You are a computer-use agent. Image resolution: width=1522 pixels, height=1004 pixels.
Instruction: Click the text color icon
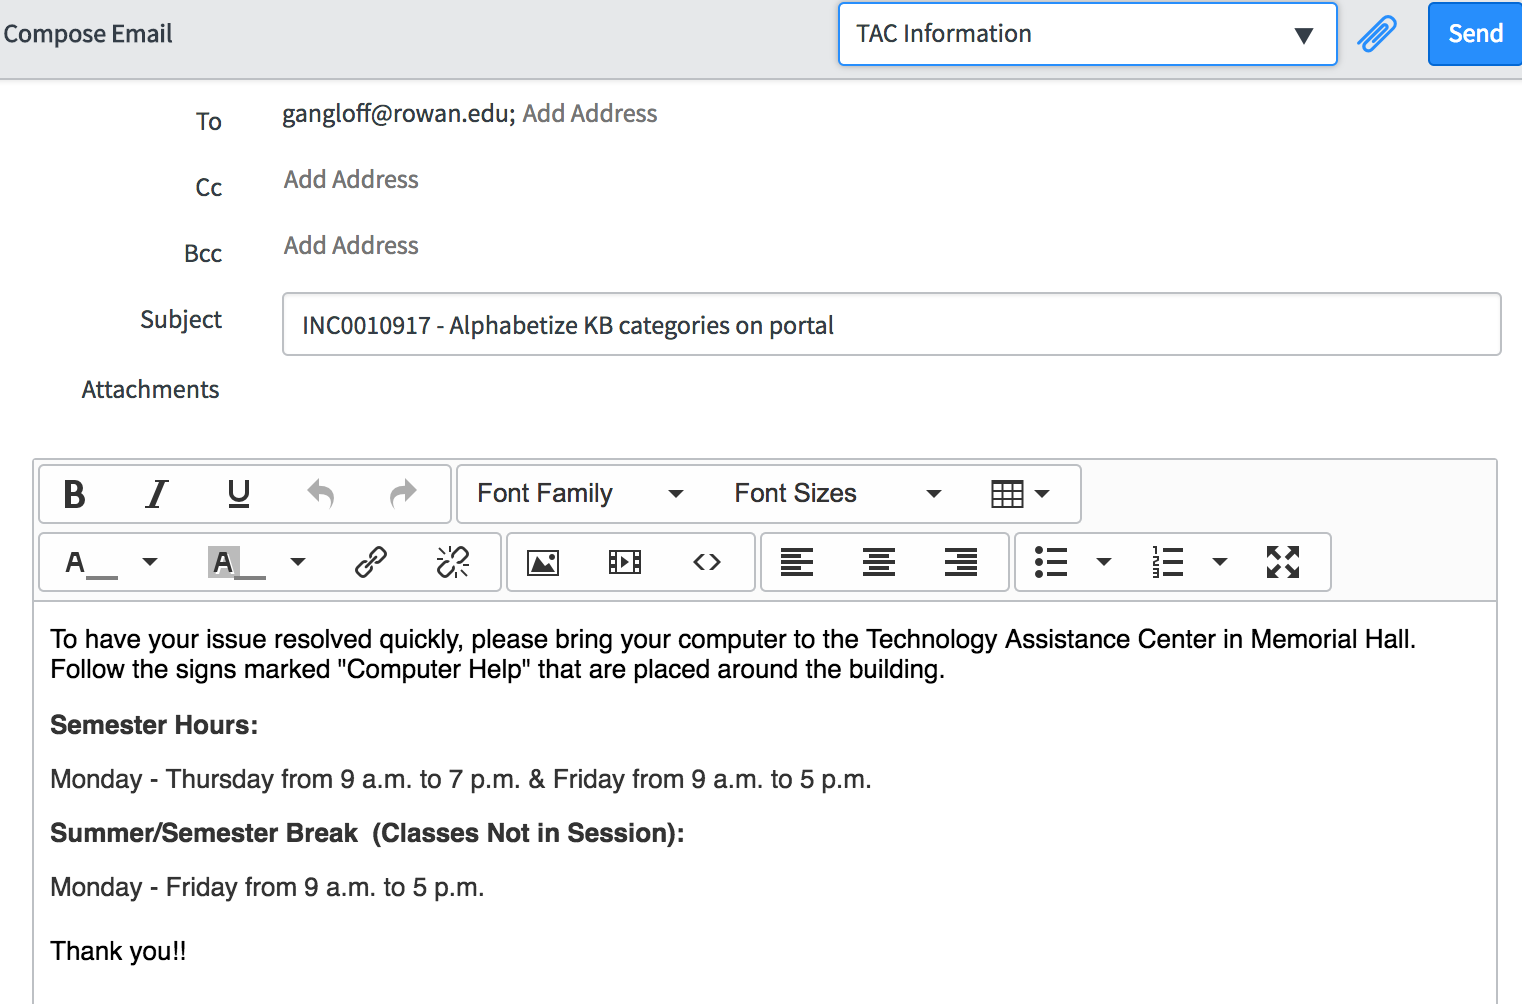90,563
